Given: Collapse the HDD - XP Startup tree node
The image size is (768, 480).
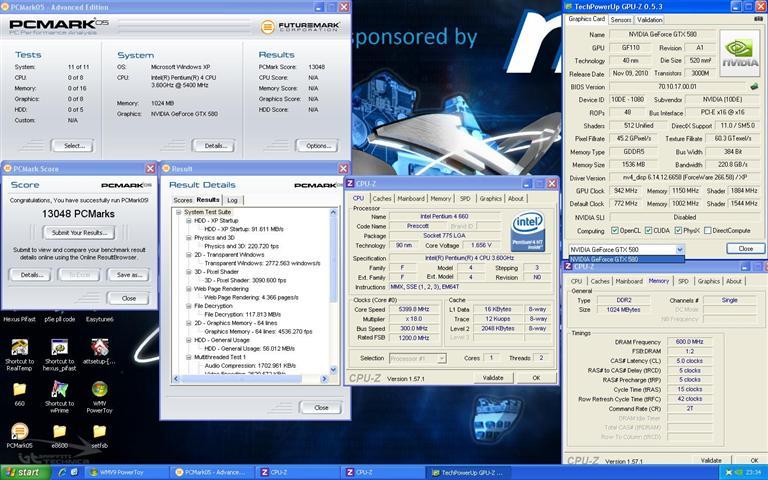Looking at the screenshot, I should (189, 221).
